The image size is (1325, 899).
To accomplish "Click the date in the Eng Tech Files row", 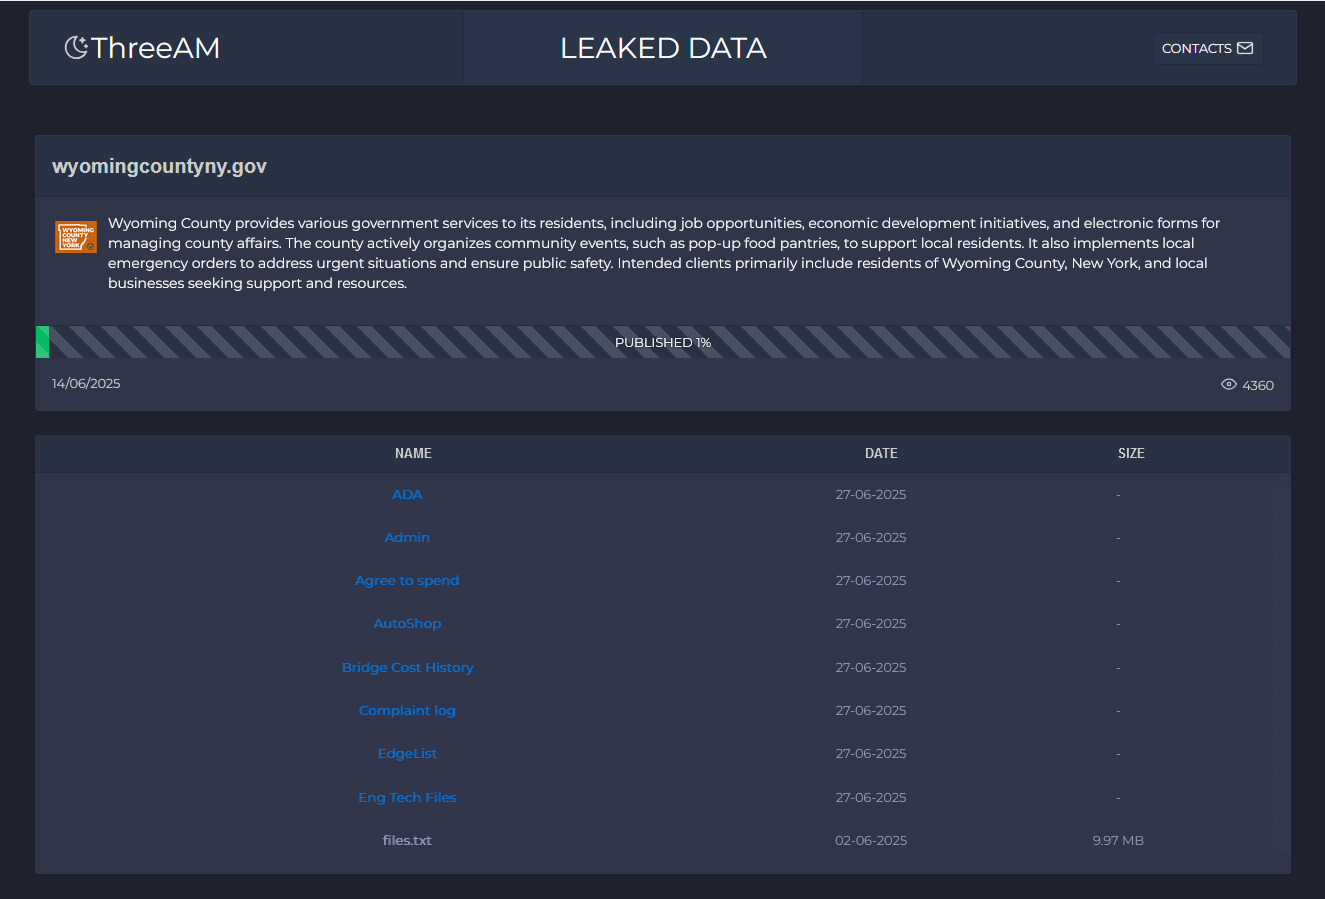I will [871, 797].
